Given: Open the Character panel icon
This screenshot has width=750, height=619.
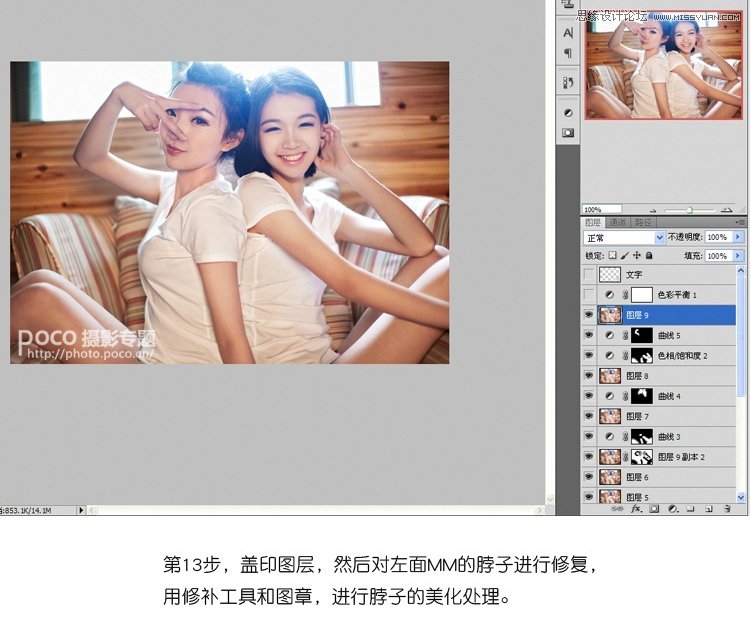Looking at the screenshot, I should click(x=568, y=33).
